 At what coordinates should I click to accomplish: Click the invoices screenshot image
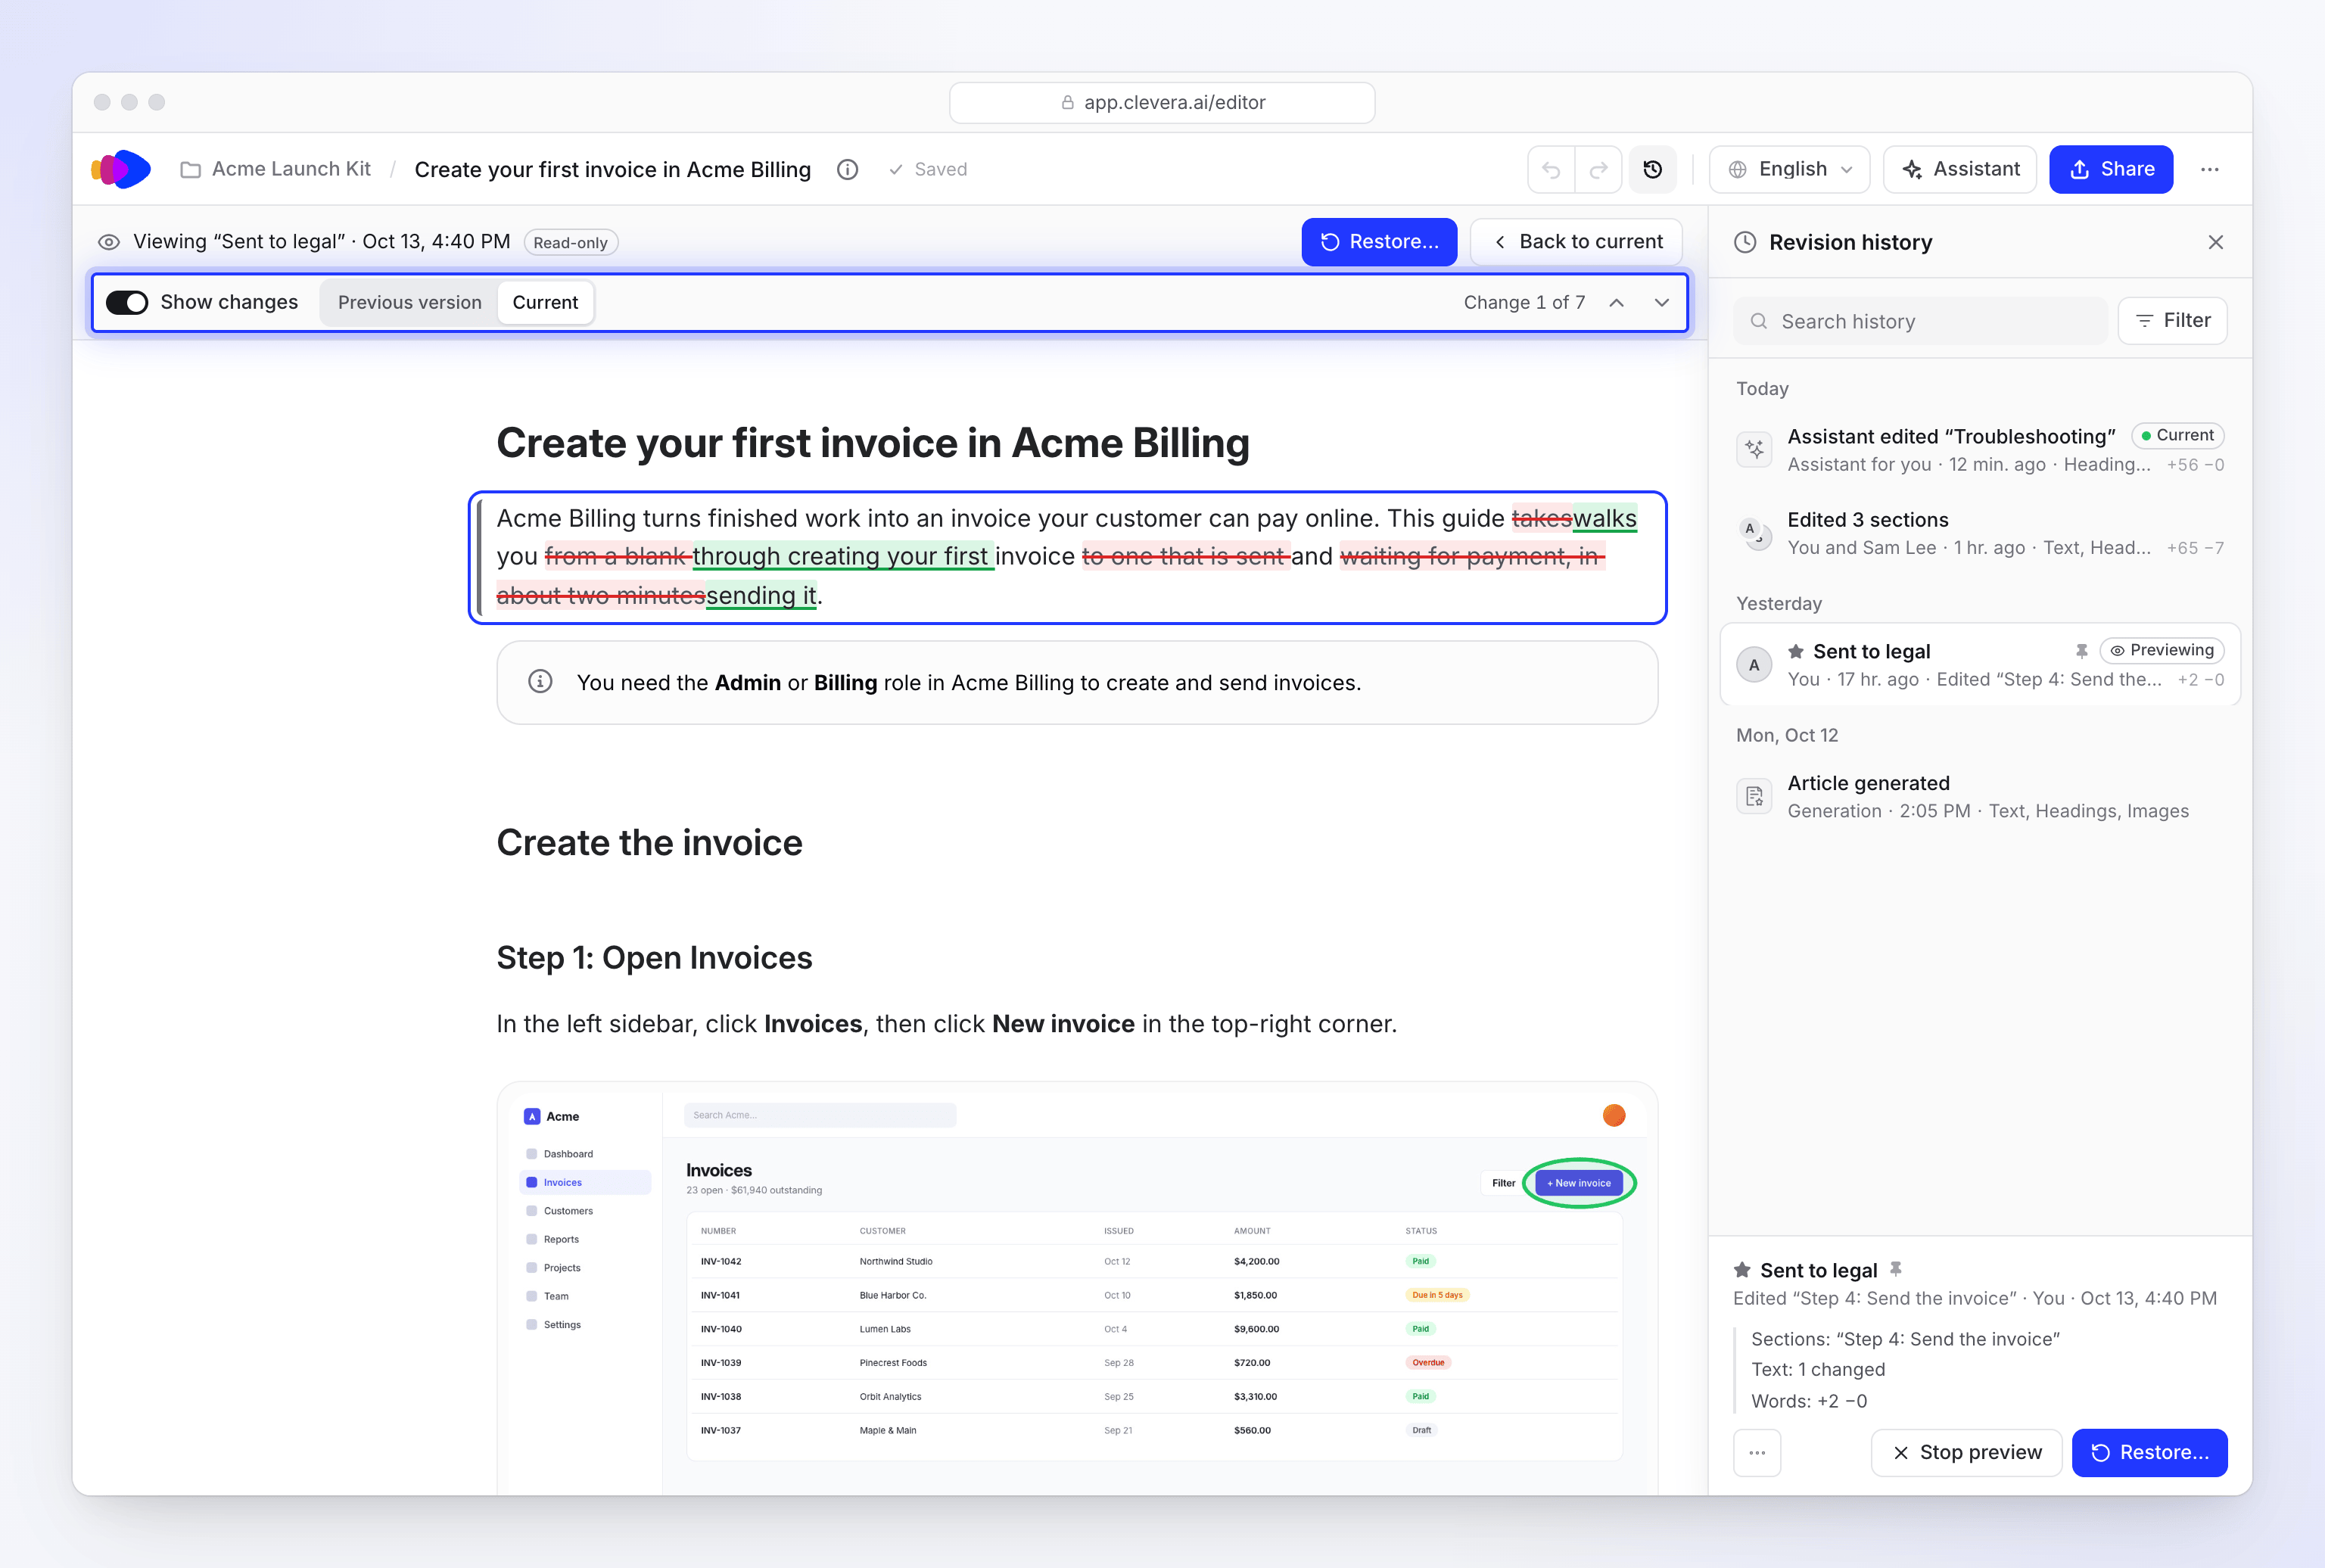[1077, 1288]
